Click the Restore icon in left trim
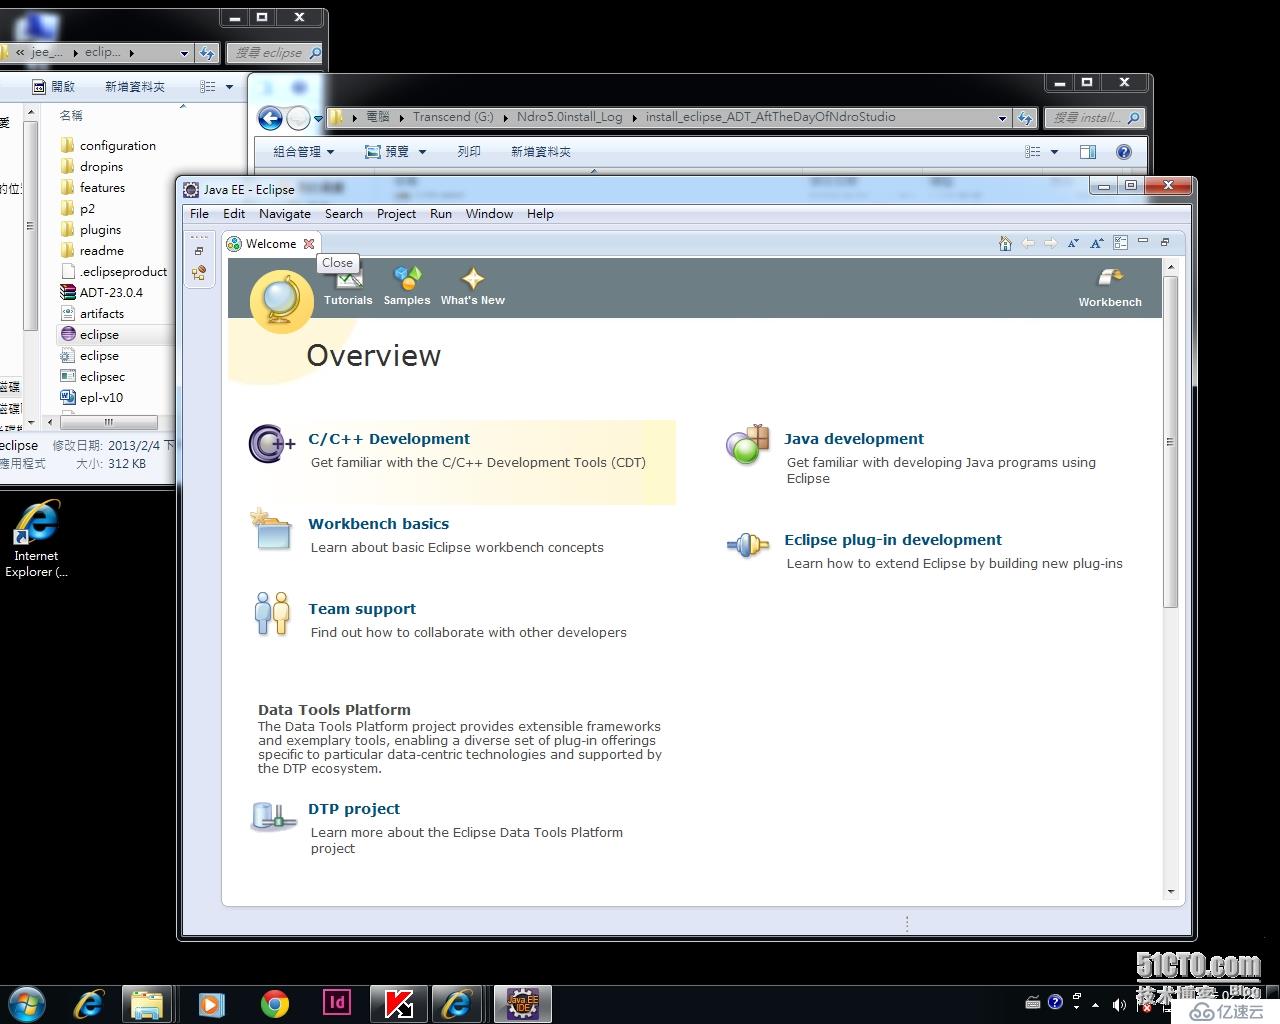This screenshot has width=1280, height=1024. (199, 251)
